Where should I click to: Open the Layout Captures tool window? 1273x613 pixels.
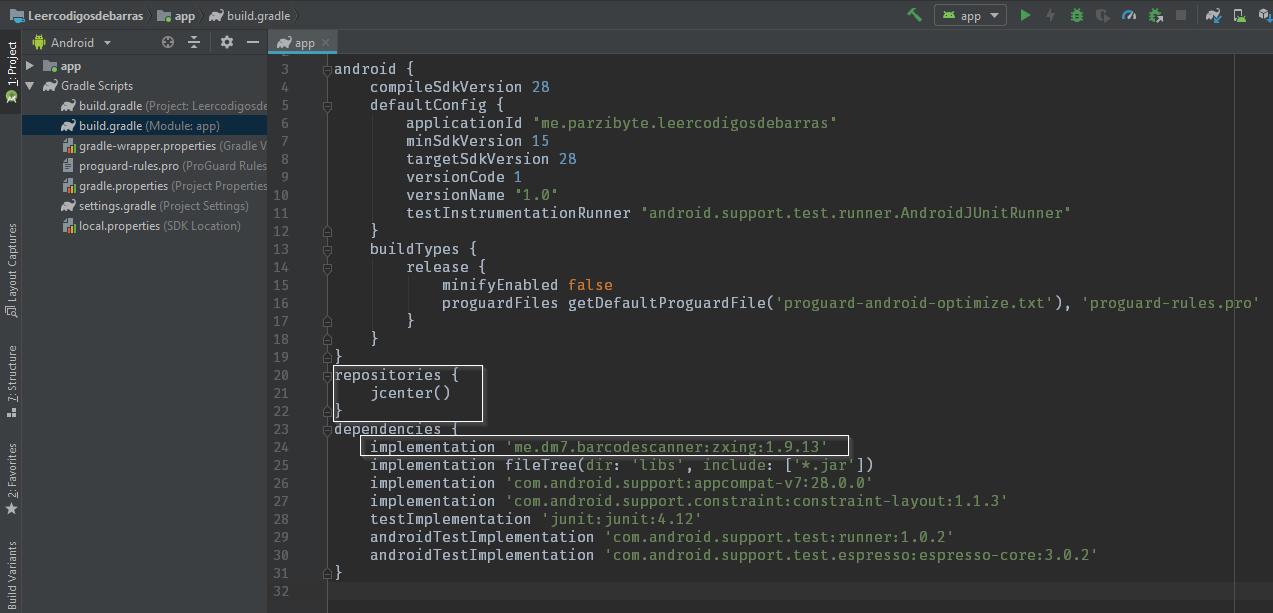pyautogui.click(x=11, y=270)
